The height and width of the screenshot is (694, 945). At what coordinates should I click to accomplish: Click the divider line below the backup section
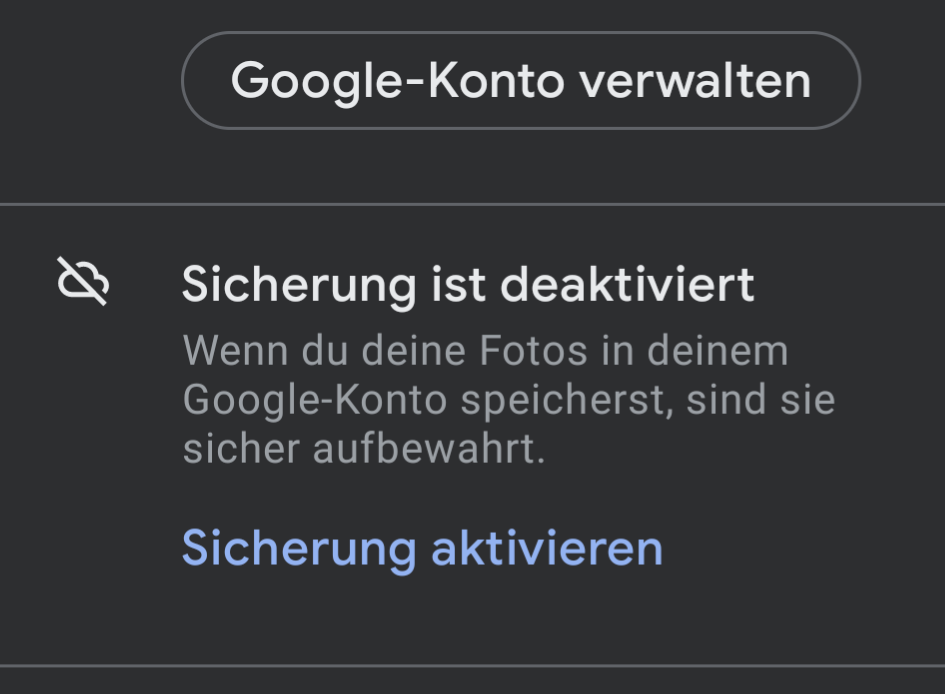[472, 666]
